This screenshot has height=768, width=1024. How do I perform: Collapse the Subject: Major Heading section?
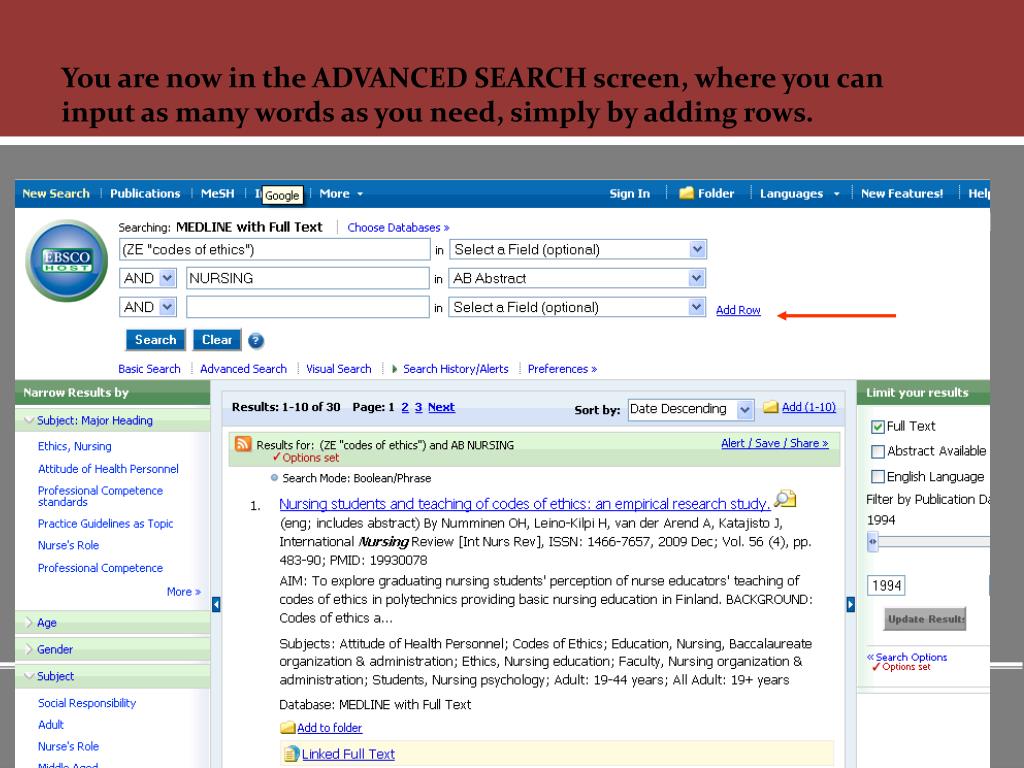click(x=29, y=421)
